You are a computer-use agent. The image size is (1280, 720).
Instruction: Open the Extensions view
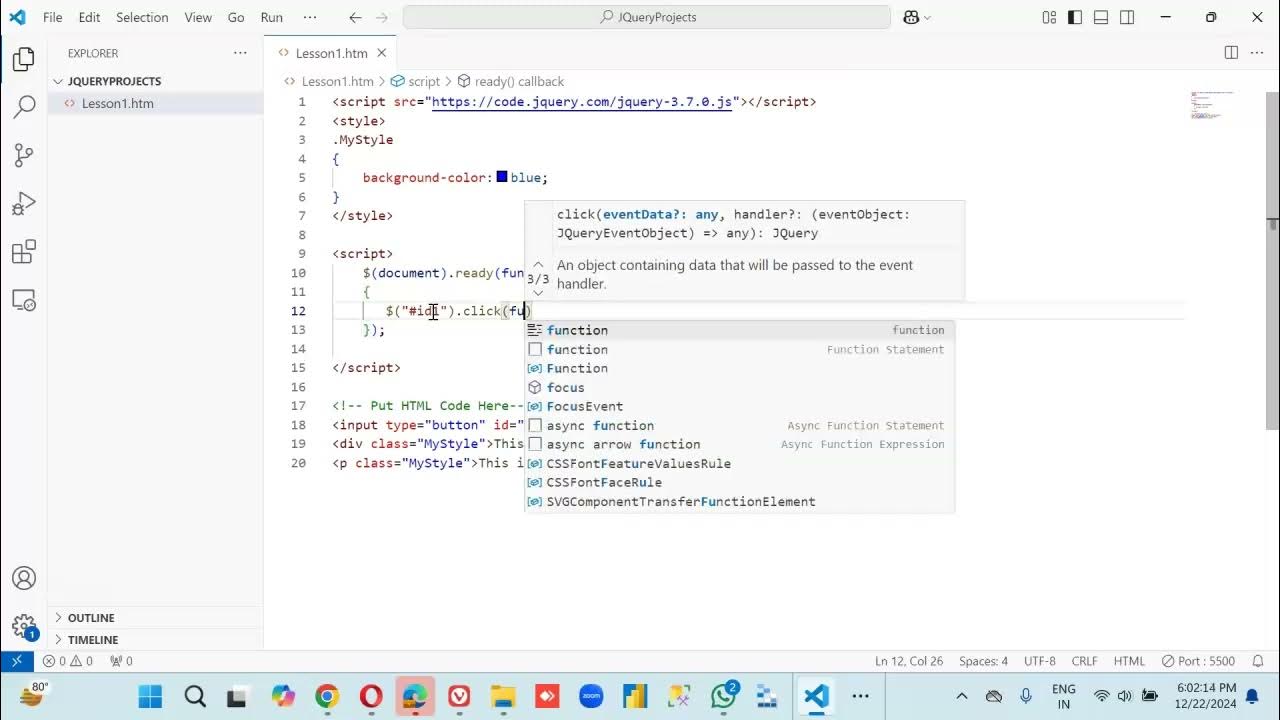coord(24,252)
